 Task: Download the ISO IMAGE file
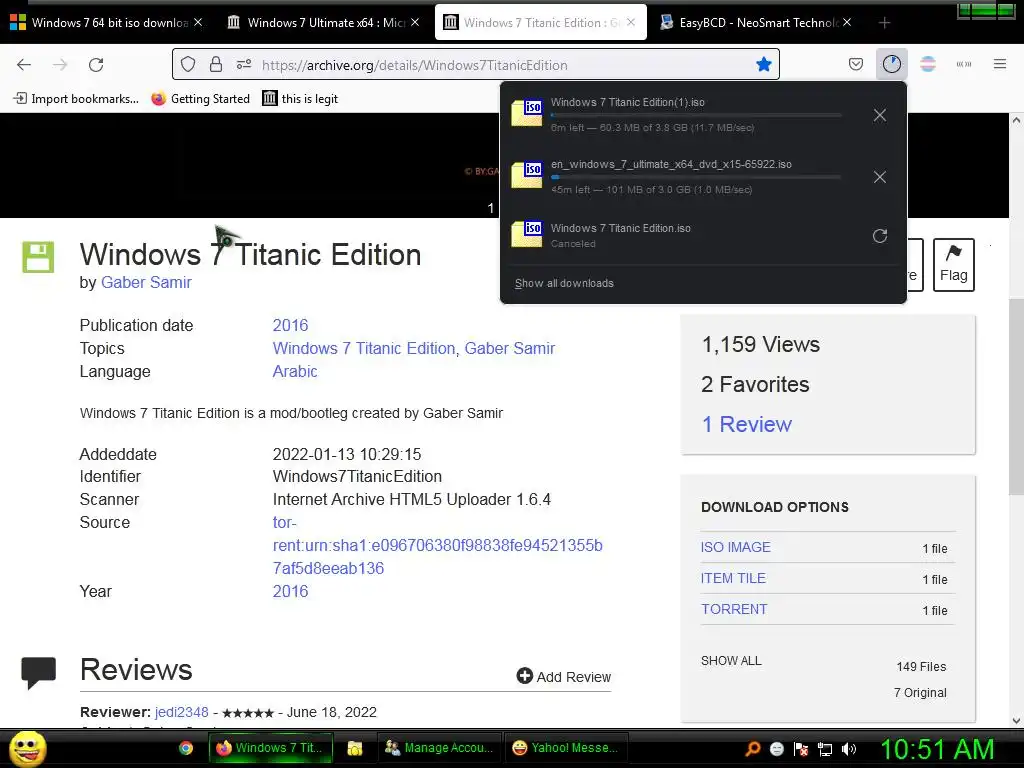(x=735, y=547)
